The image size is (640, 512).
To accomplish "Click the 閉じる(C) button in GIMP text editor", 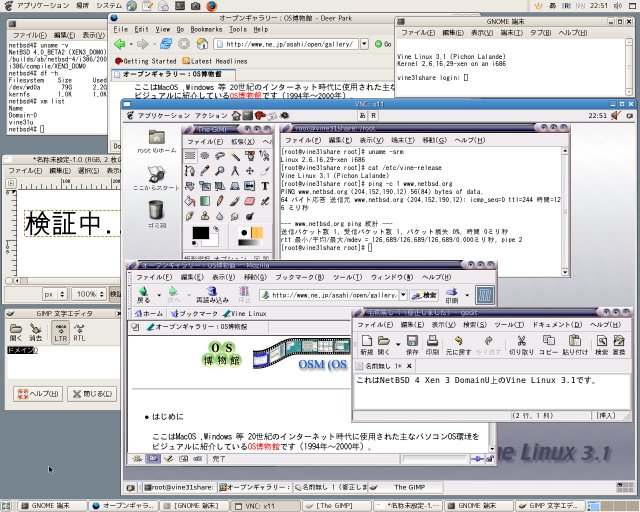I will tap(92, 394).
